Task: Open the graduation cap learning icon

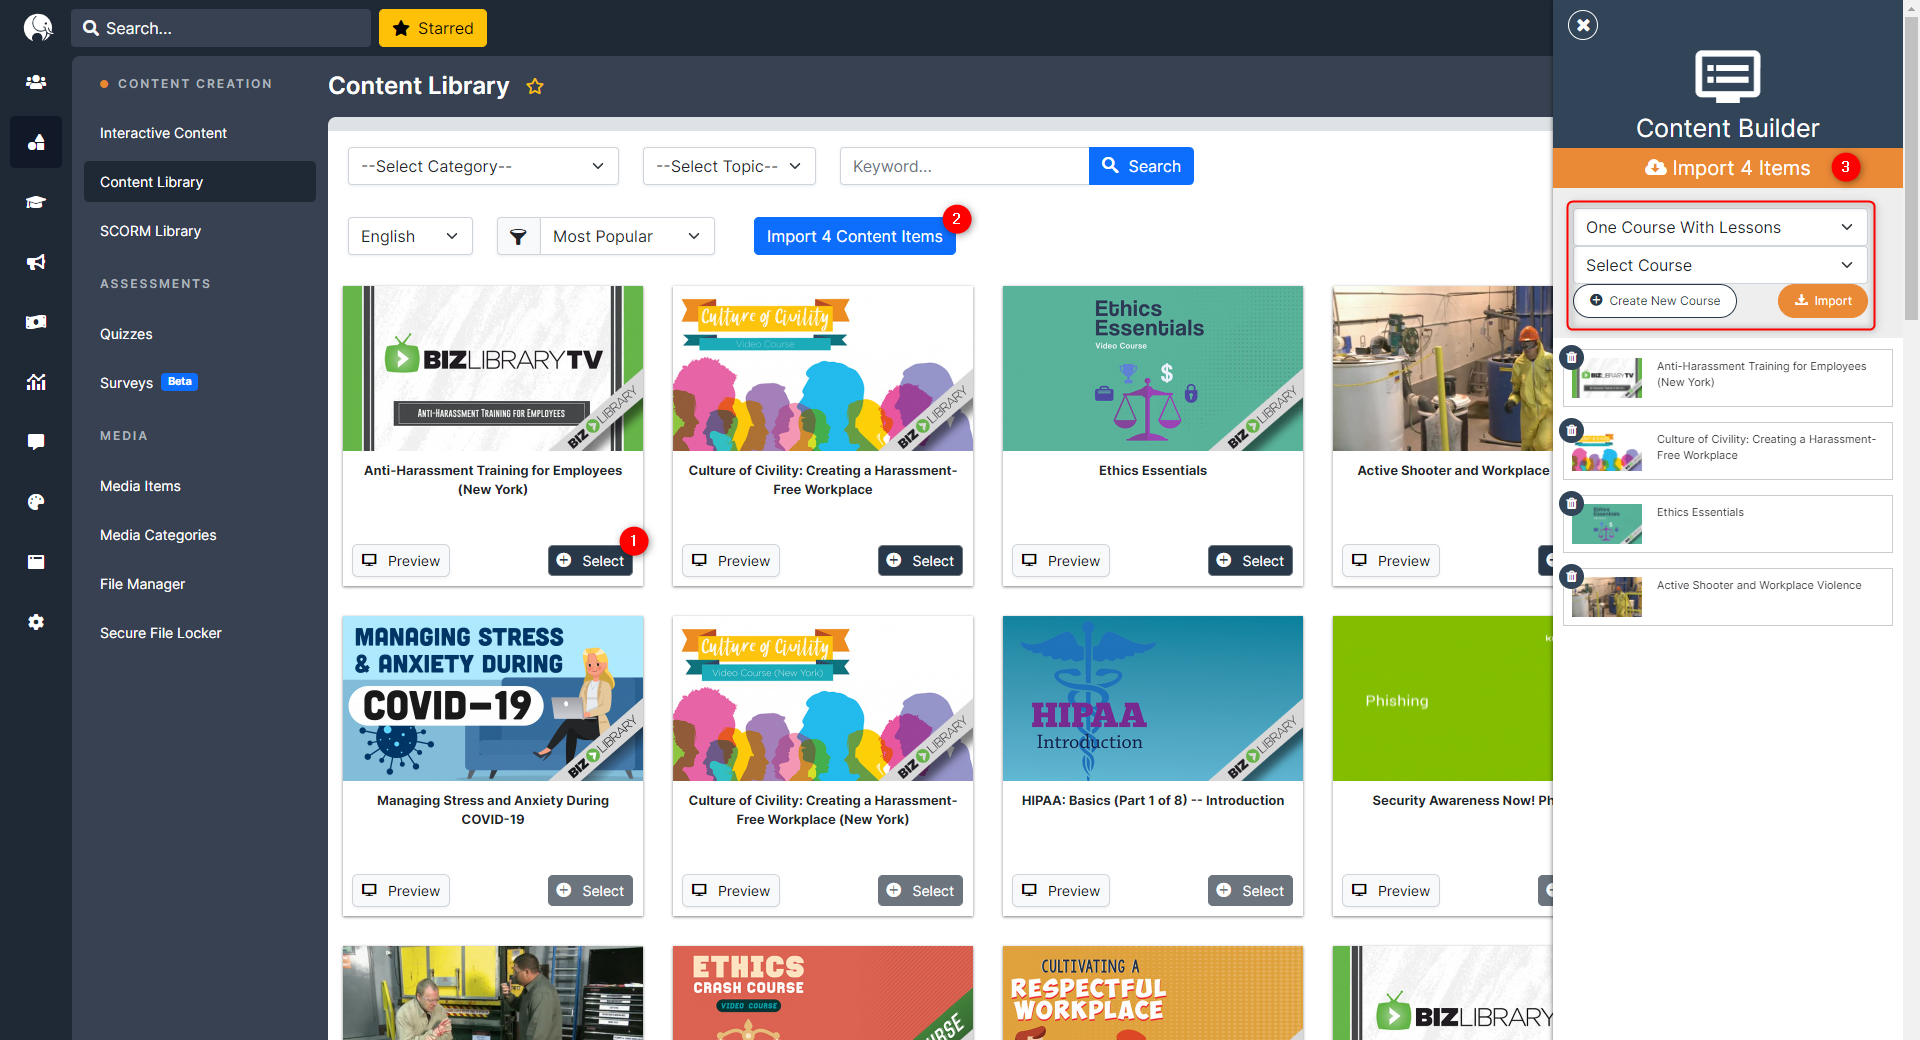Action: point(36,202)
